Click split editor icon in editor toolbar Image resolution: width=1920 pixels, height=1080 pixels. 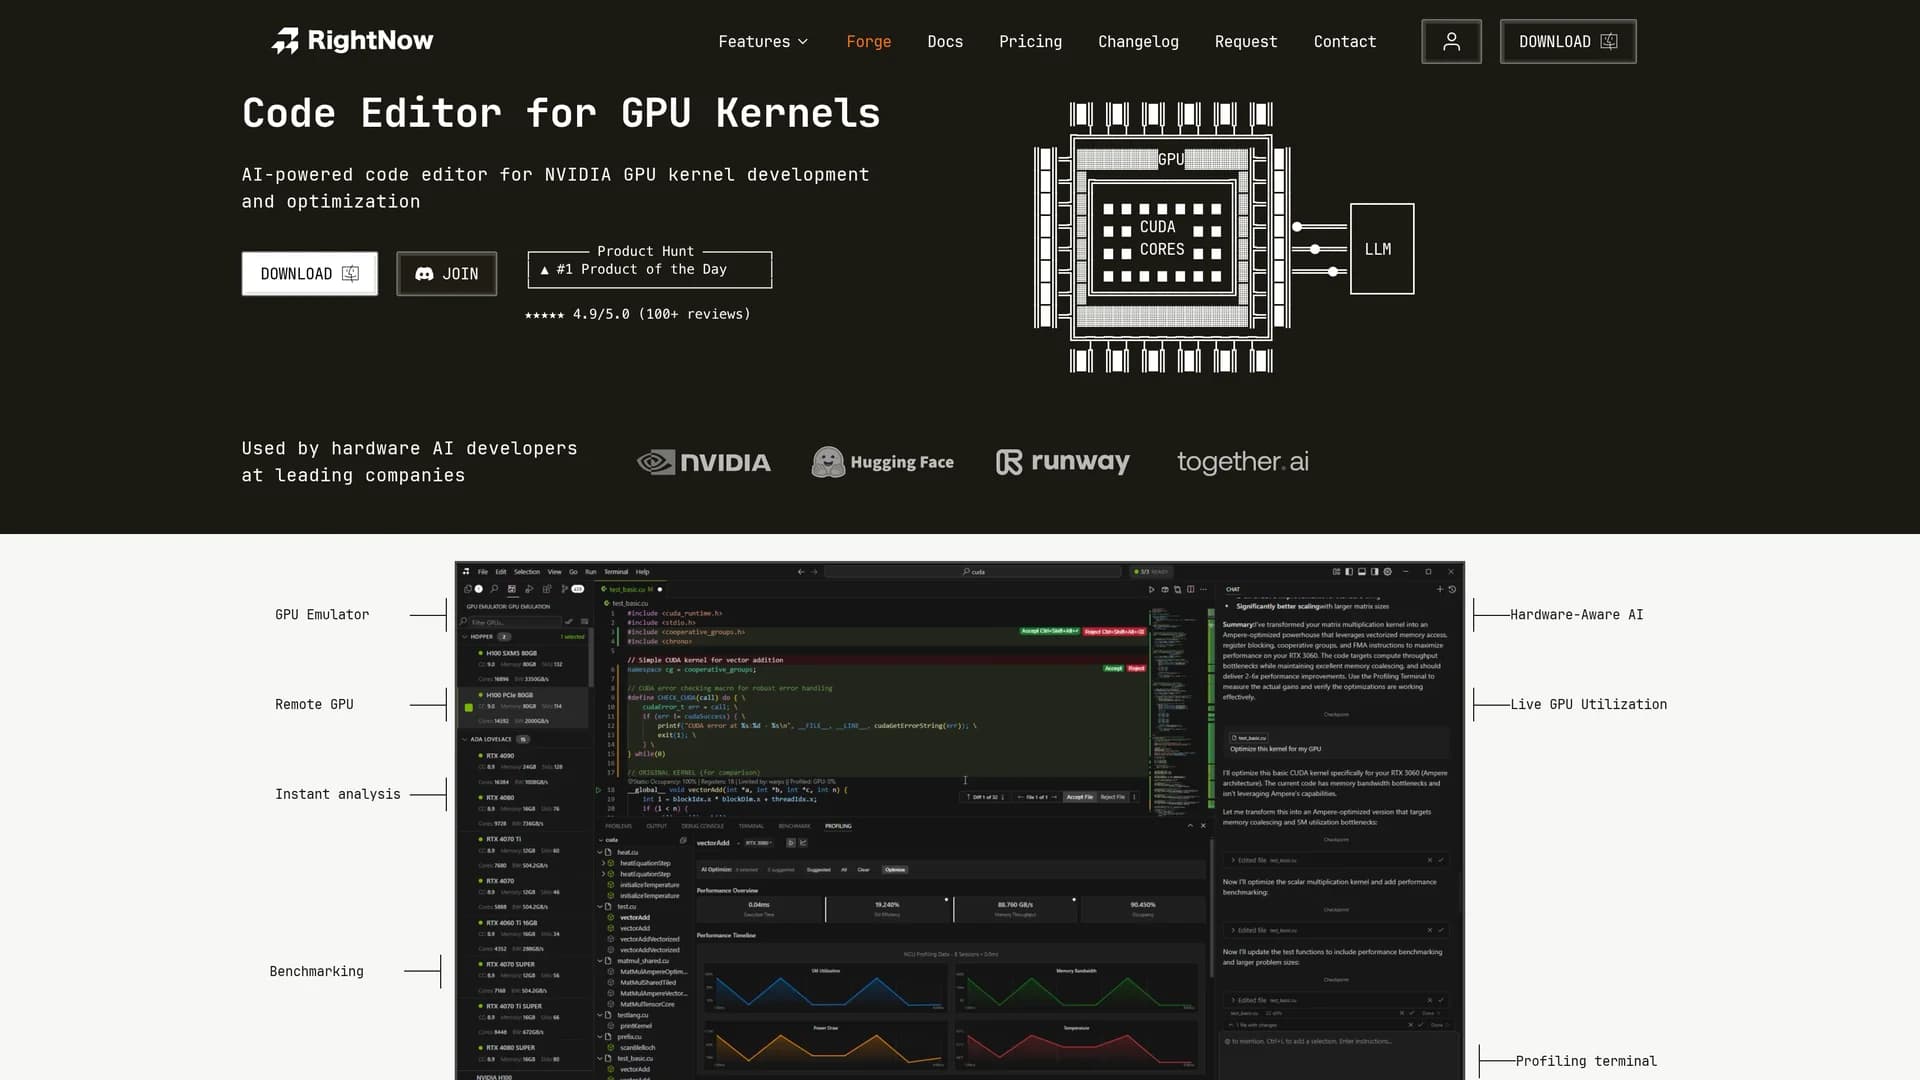[1190, 589]
